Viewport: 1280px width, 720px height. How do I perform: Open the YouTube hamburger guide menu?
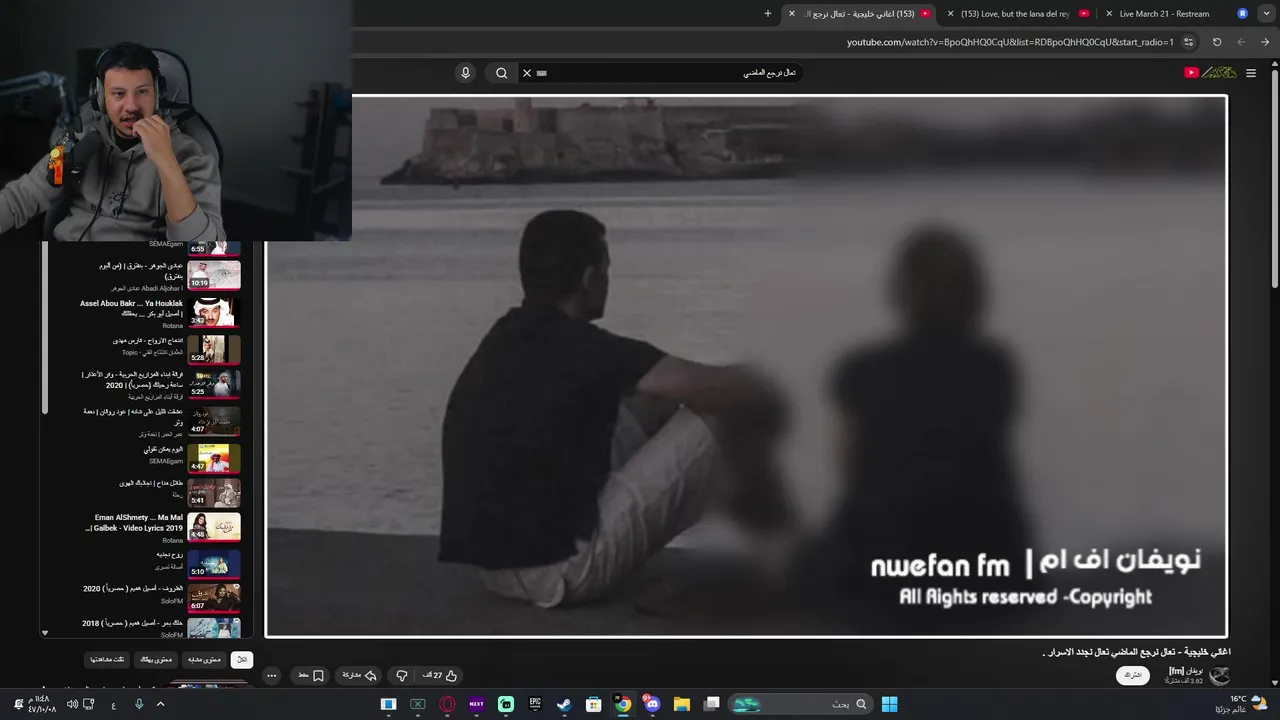click(x=1250, y=73)
